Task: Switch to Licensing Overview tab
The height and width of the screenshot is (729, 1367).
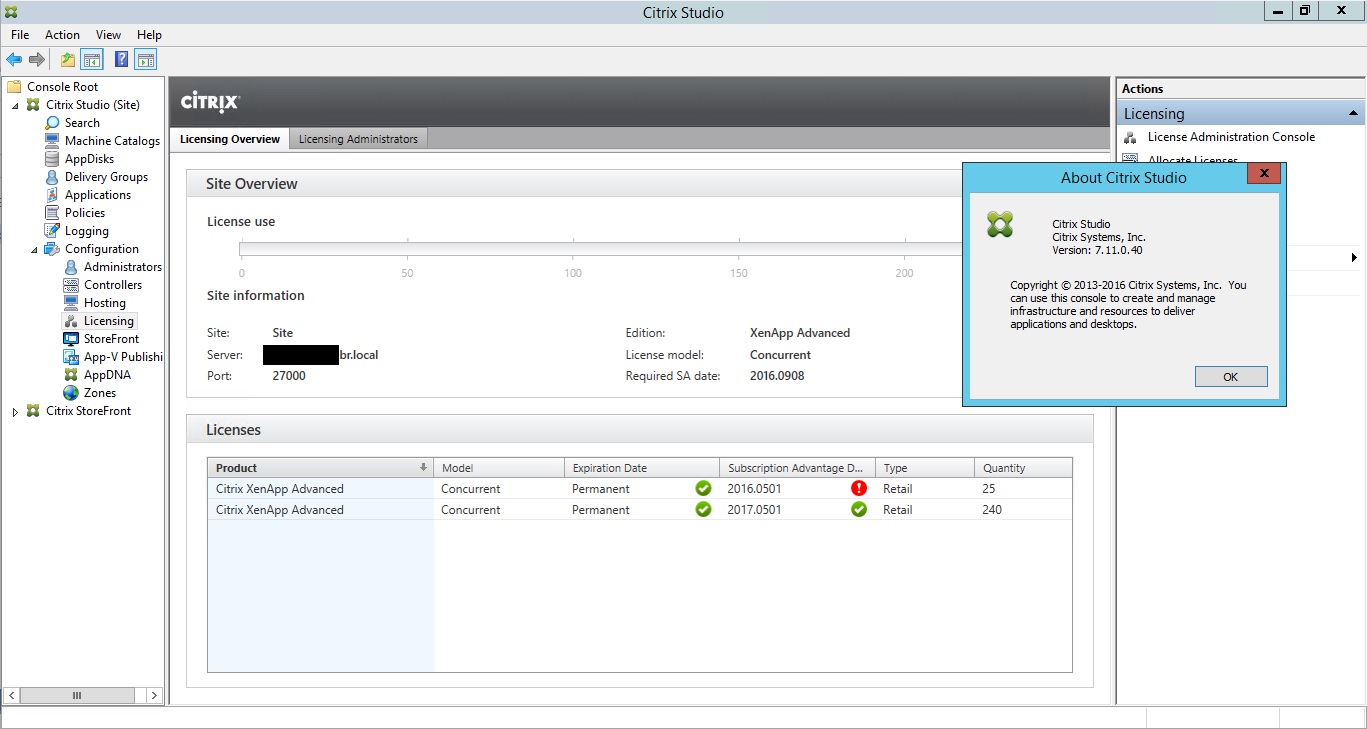Action: coord(230,139)
